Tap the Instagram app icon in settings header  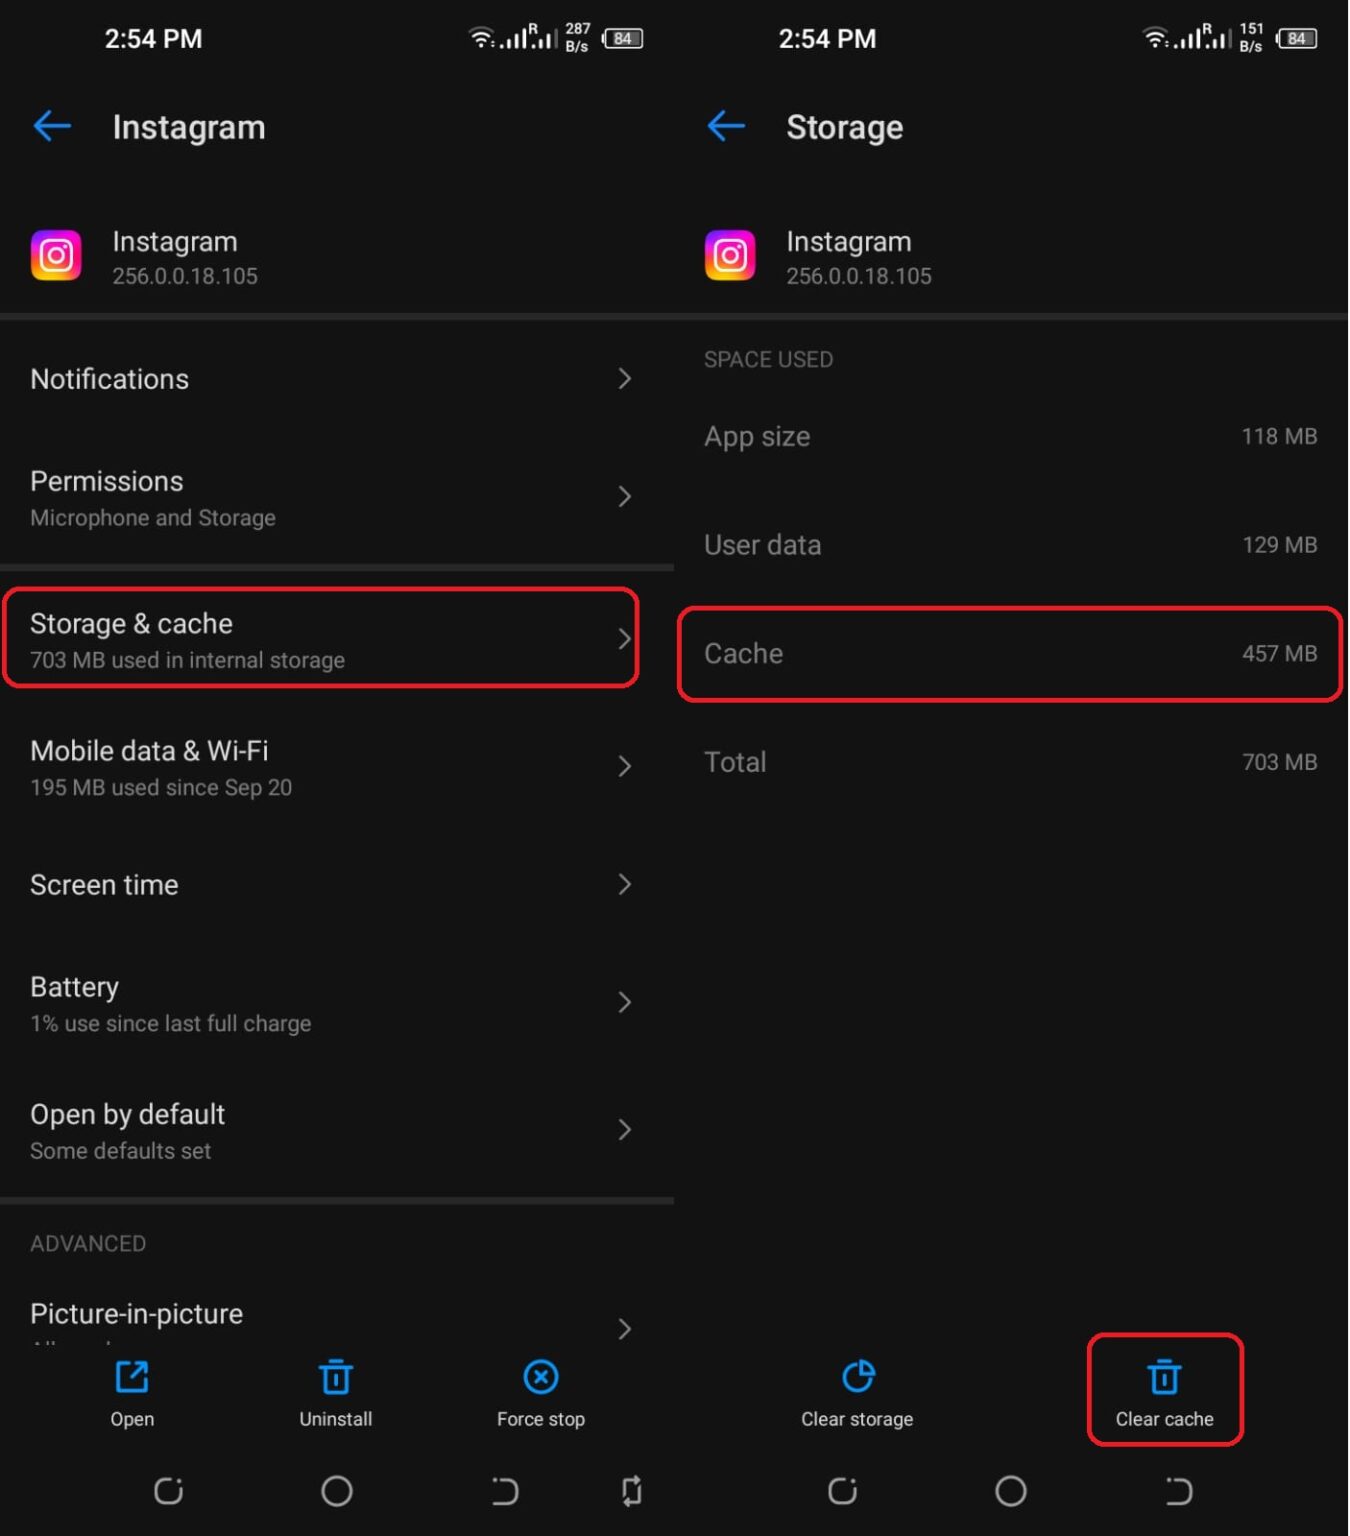(56, 255)
